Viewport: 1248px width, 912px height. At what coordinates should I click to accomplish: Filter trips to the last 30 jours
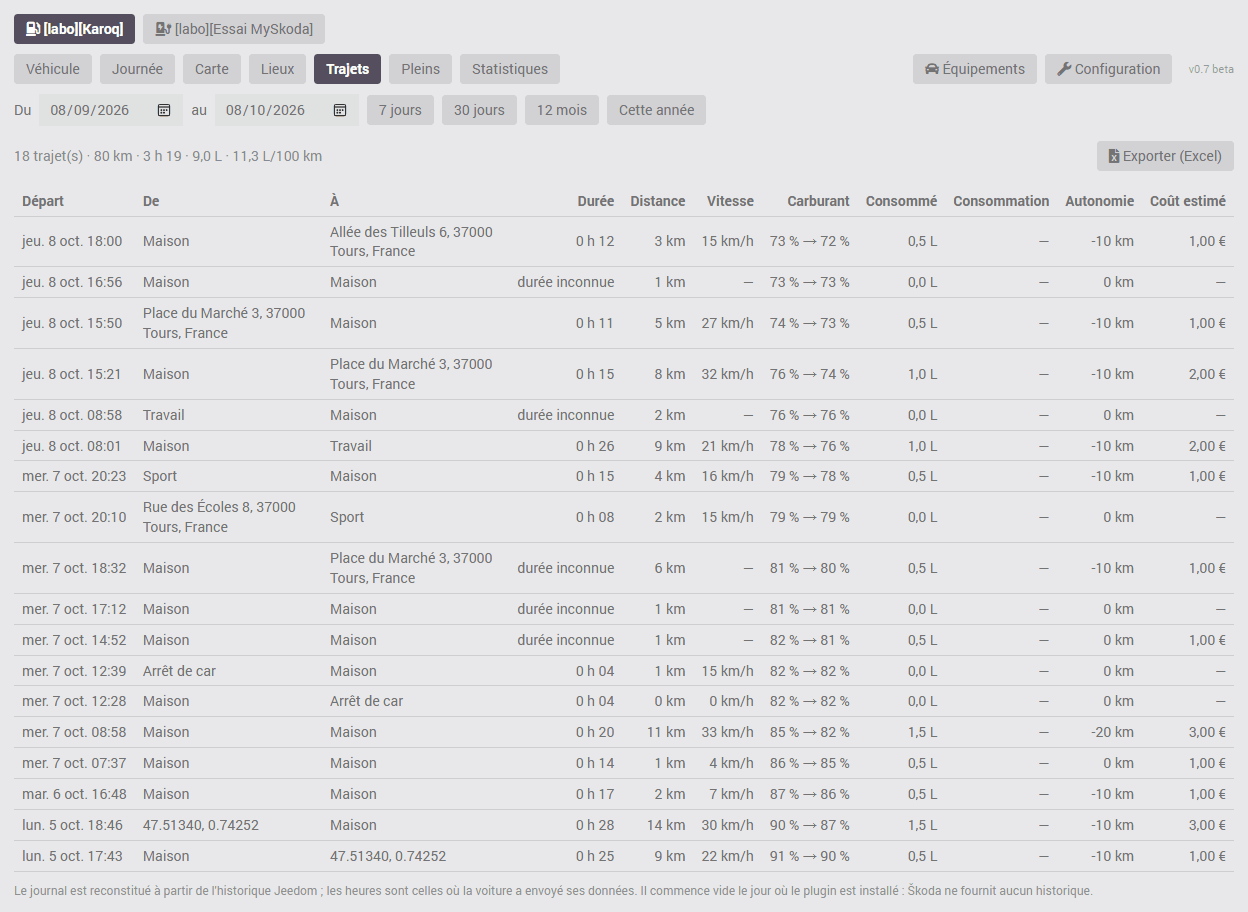(479, 110)
